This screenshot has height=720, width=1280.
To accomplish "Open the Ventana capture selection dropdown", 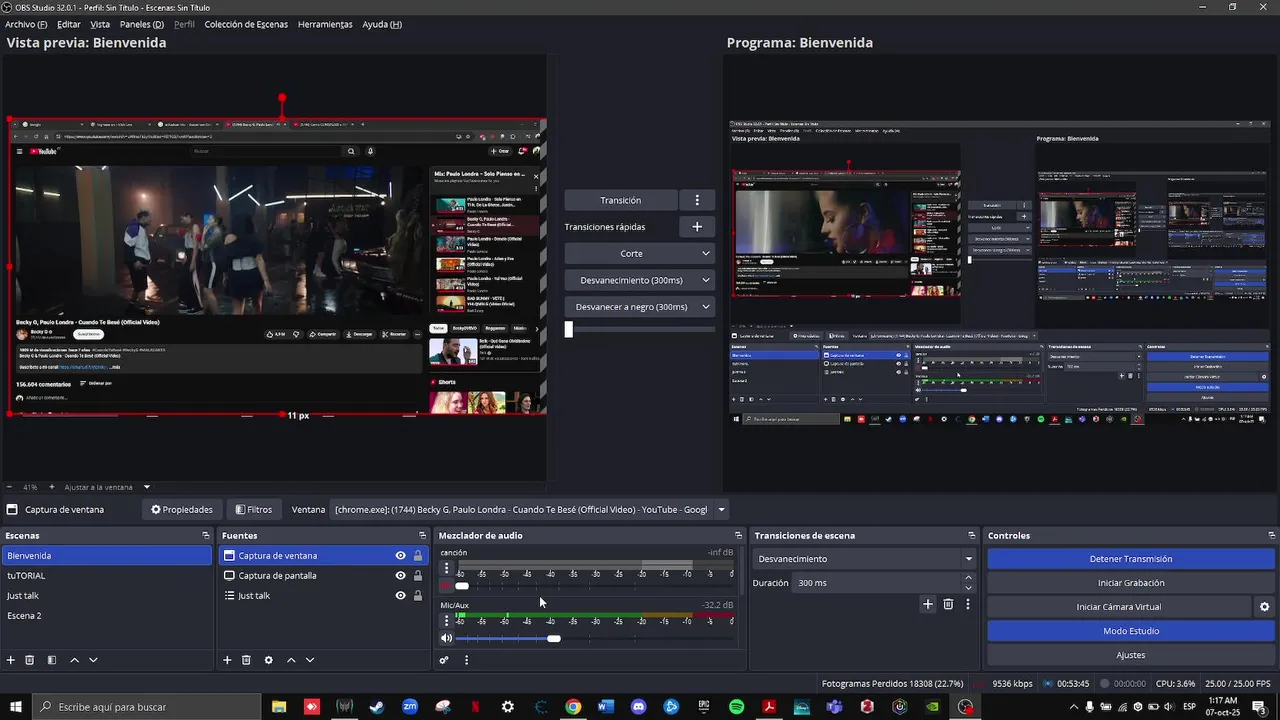I will [530, 510].
